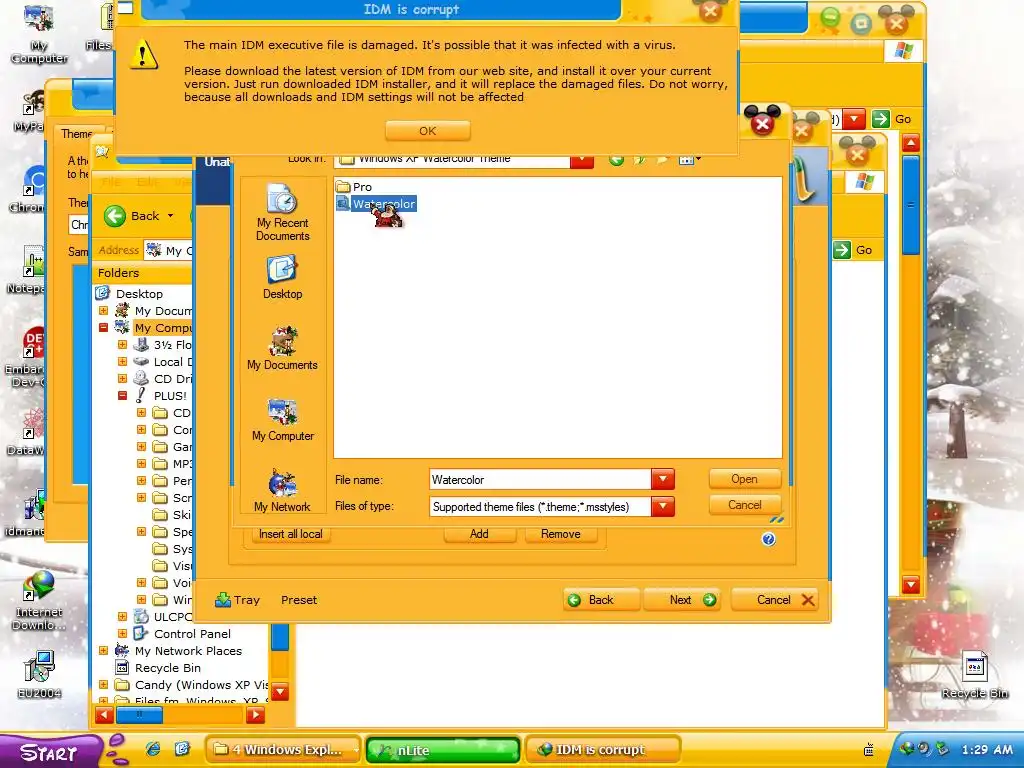Select the Pro folder in the file list
1024x768 pixels.
[354, 187]
